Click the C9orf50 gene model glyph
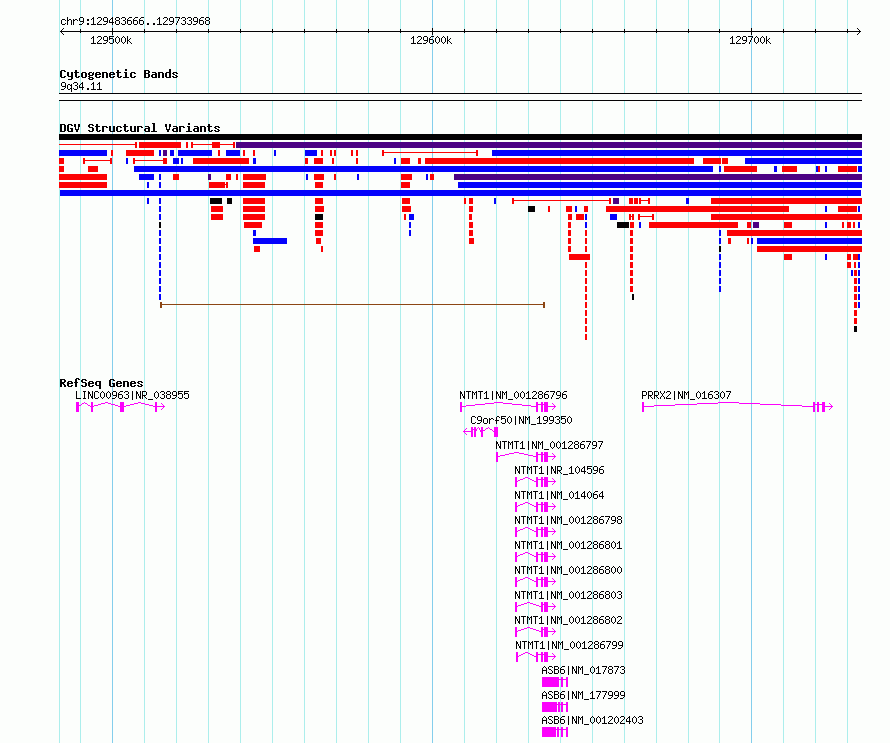 point(481,432)
